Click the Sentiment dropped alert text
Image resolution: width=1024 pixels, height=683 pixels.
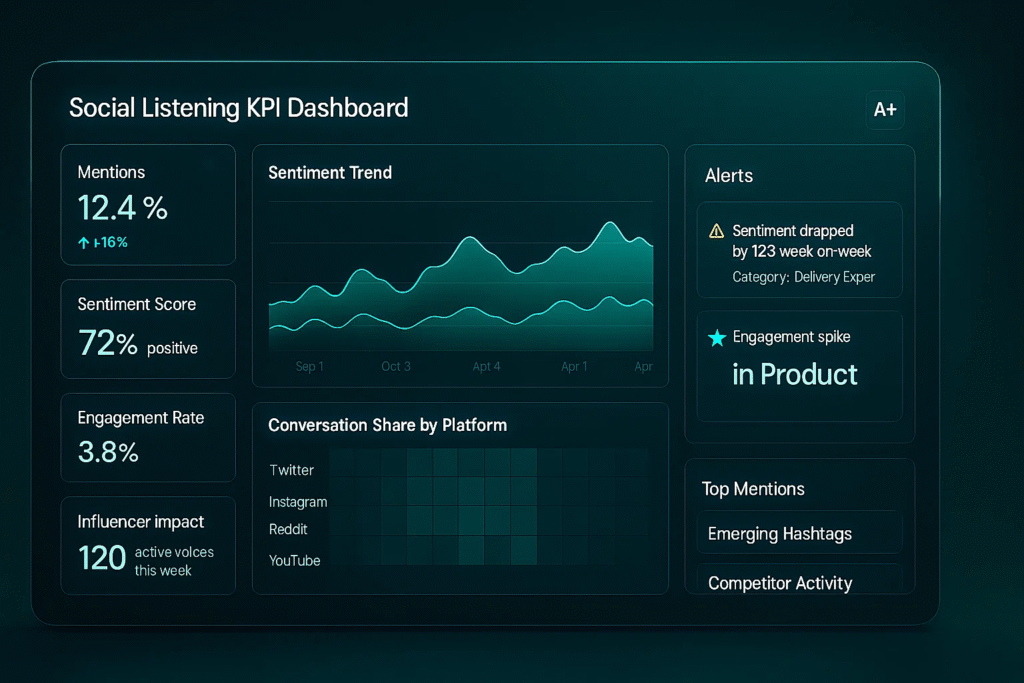pos(801,241)
